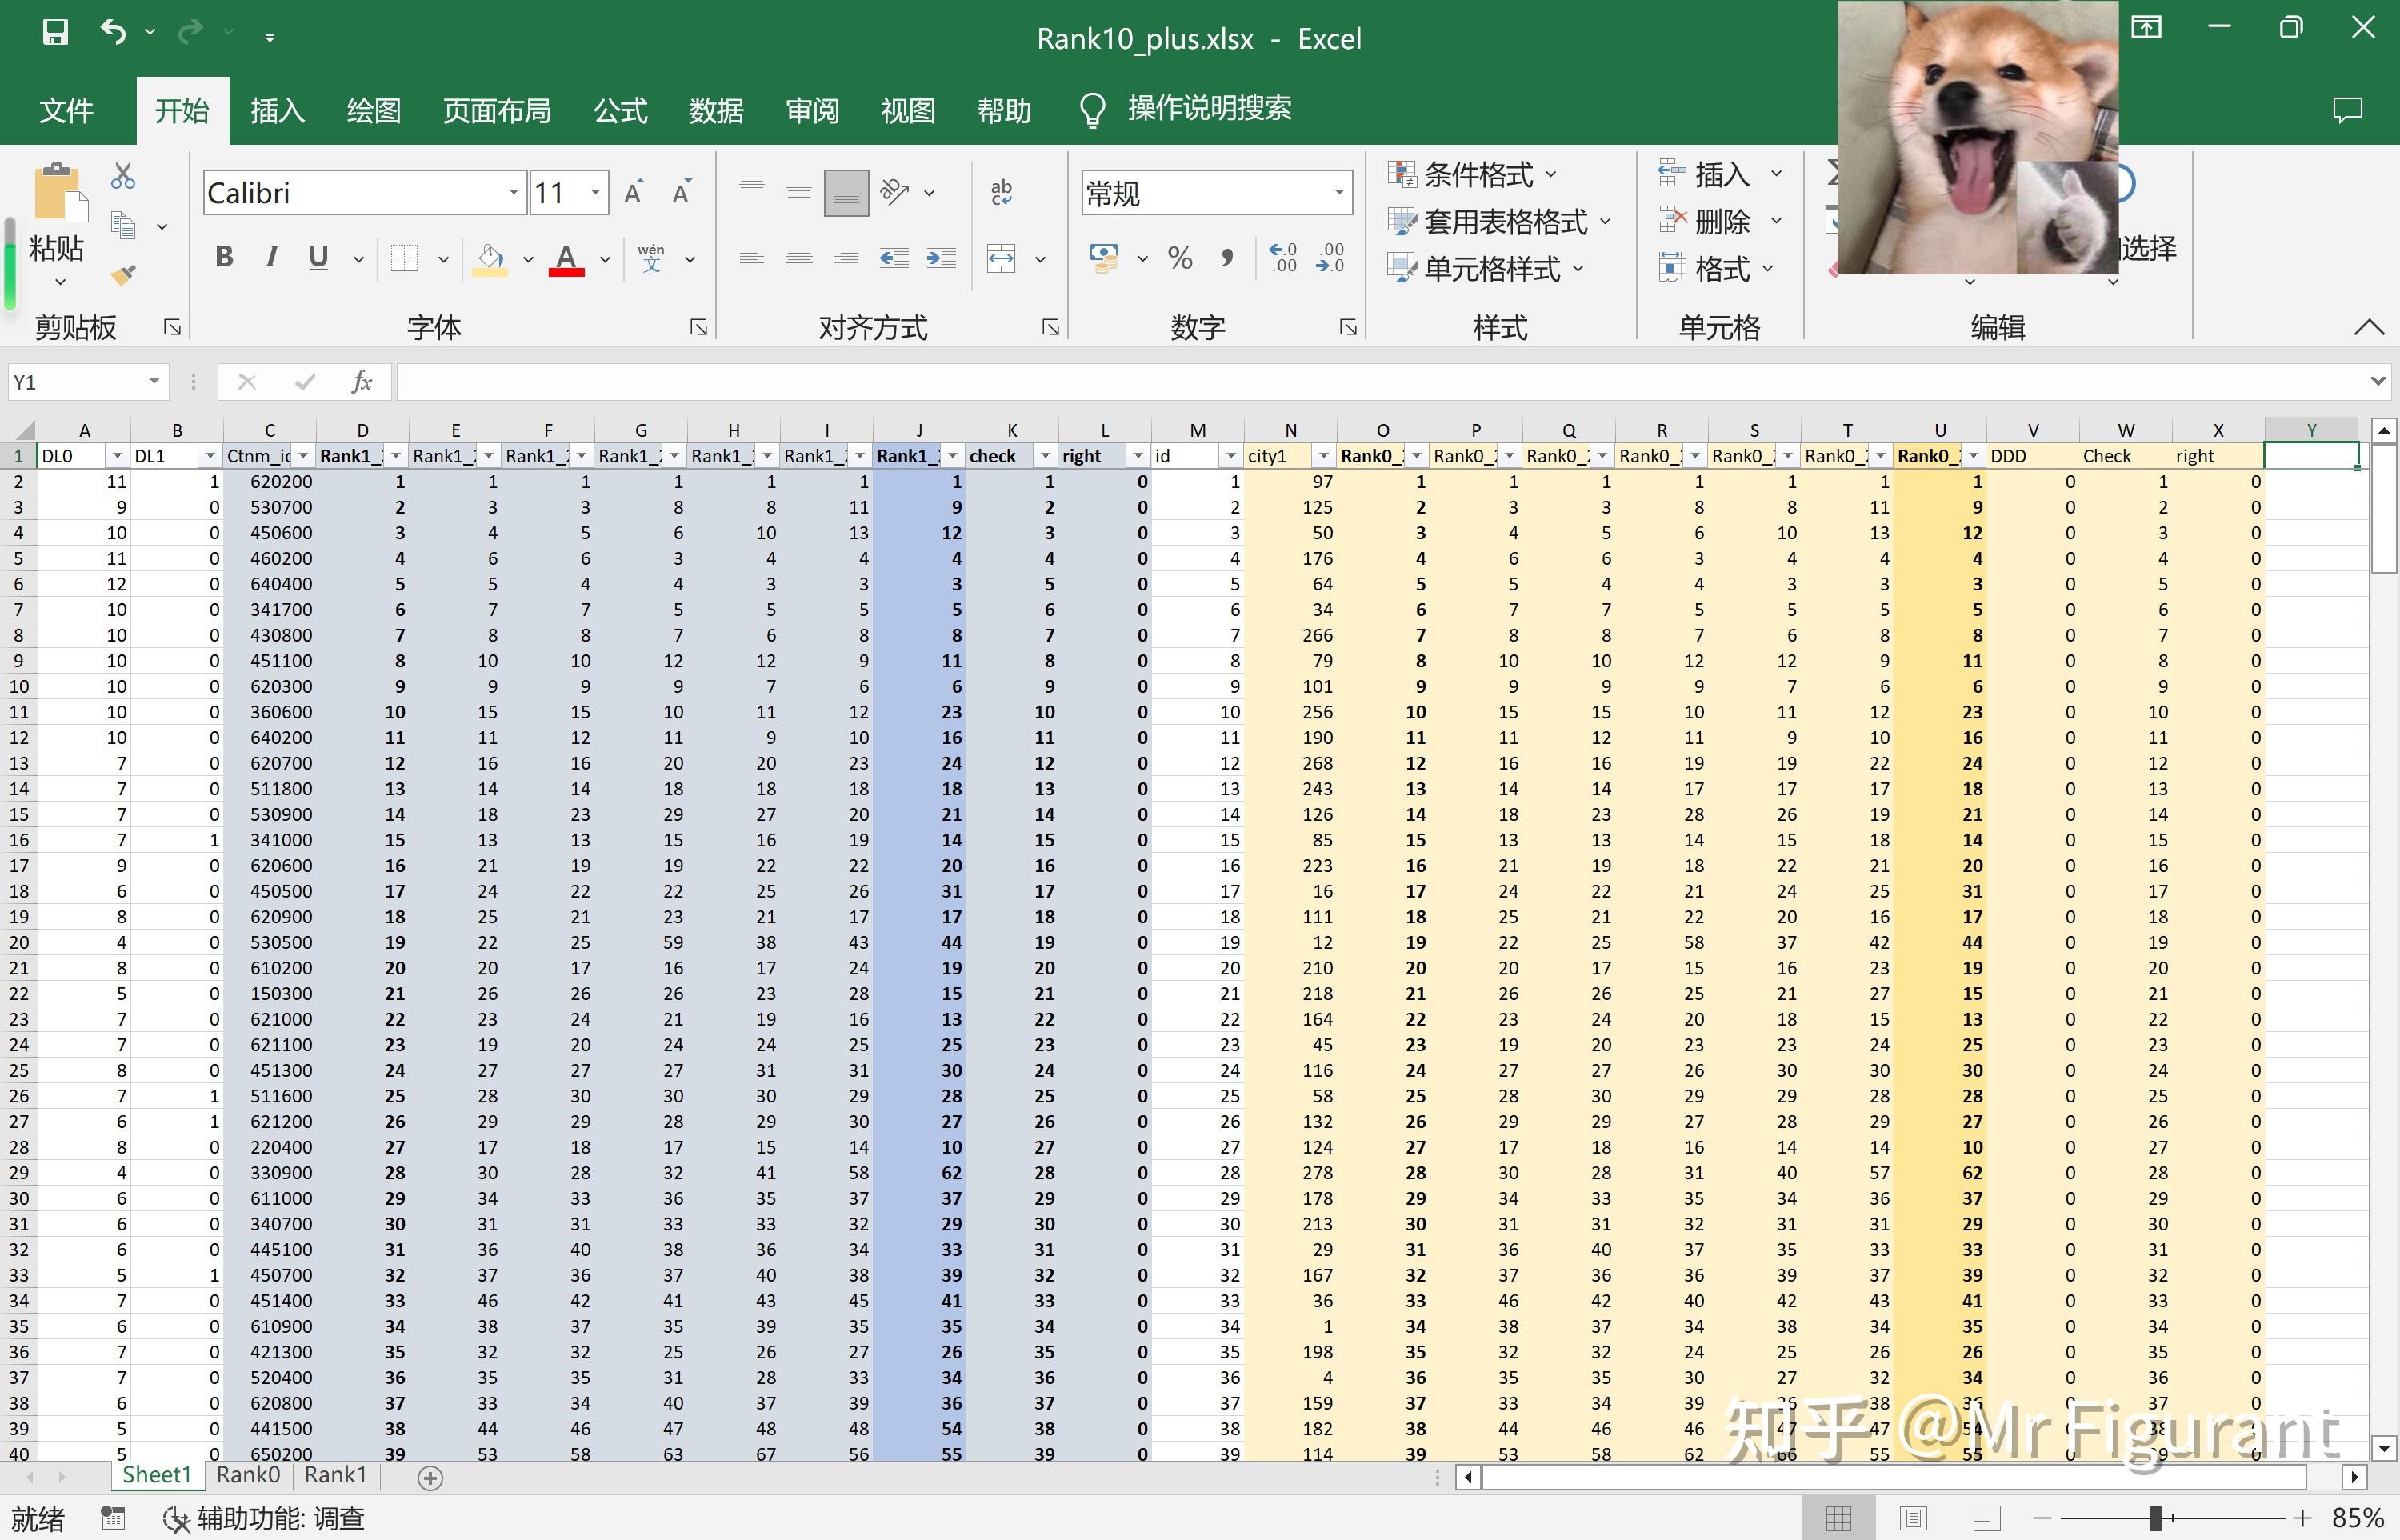The image size is (2400, 1540).
Task: Click the Cut scissors icon
Action: tap(123, 177)
